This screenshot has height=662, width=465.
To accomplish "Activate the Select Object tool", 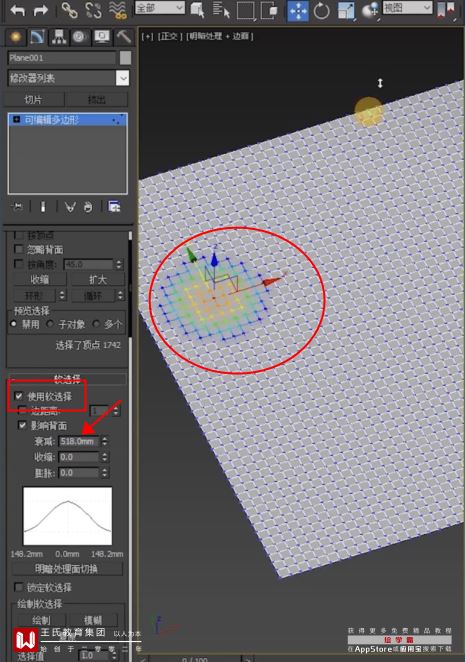I will pos(197,10).
